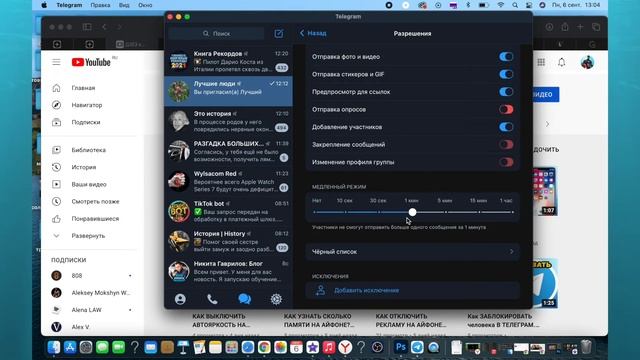
Task: Click the Spotlight search icon in menu bar
Action: [515, 5]
